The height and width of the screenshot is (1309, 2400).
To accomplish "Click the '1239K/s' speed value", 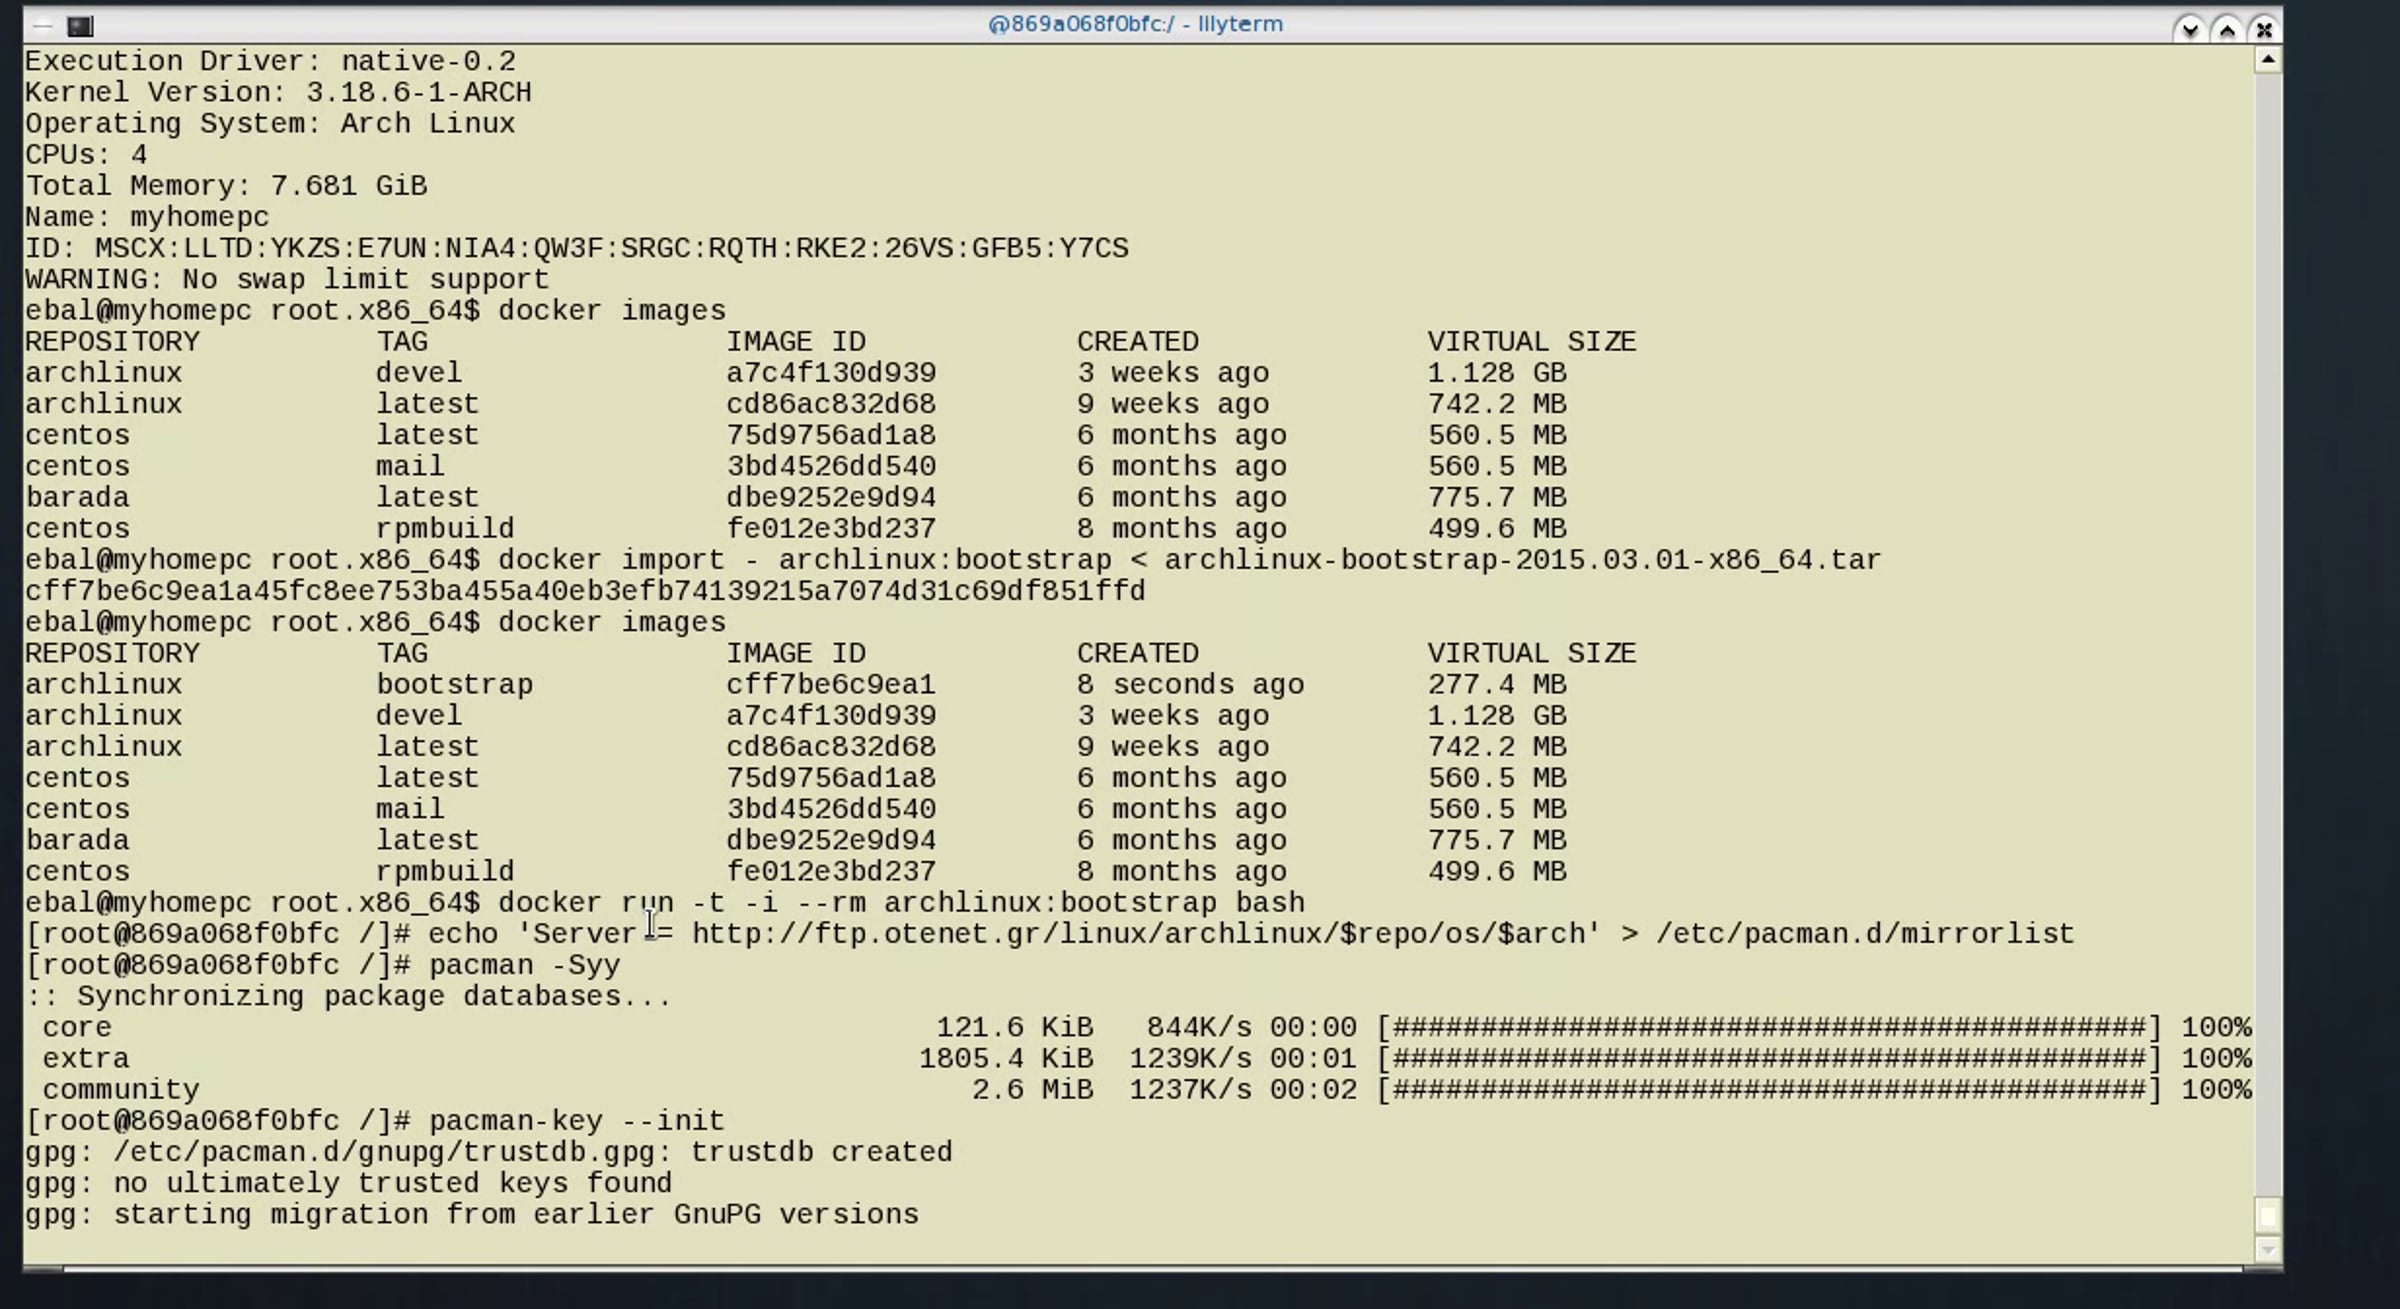I will [1190, 1059].
